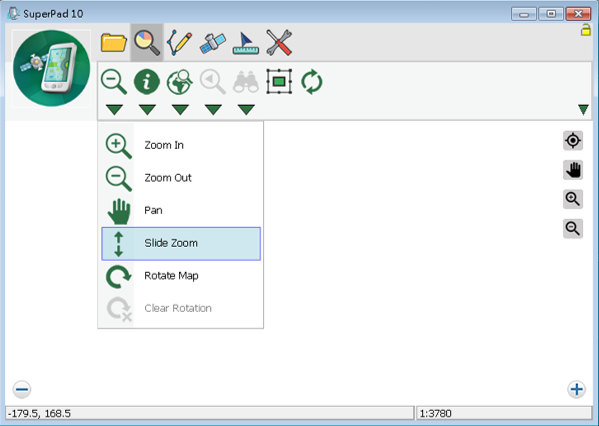Toggle the GPS center crosshair button
The width and height of the screenshot is (599, 426).
point(573,141)
